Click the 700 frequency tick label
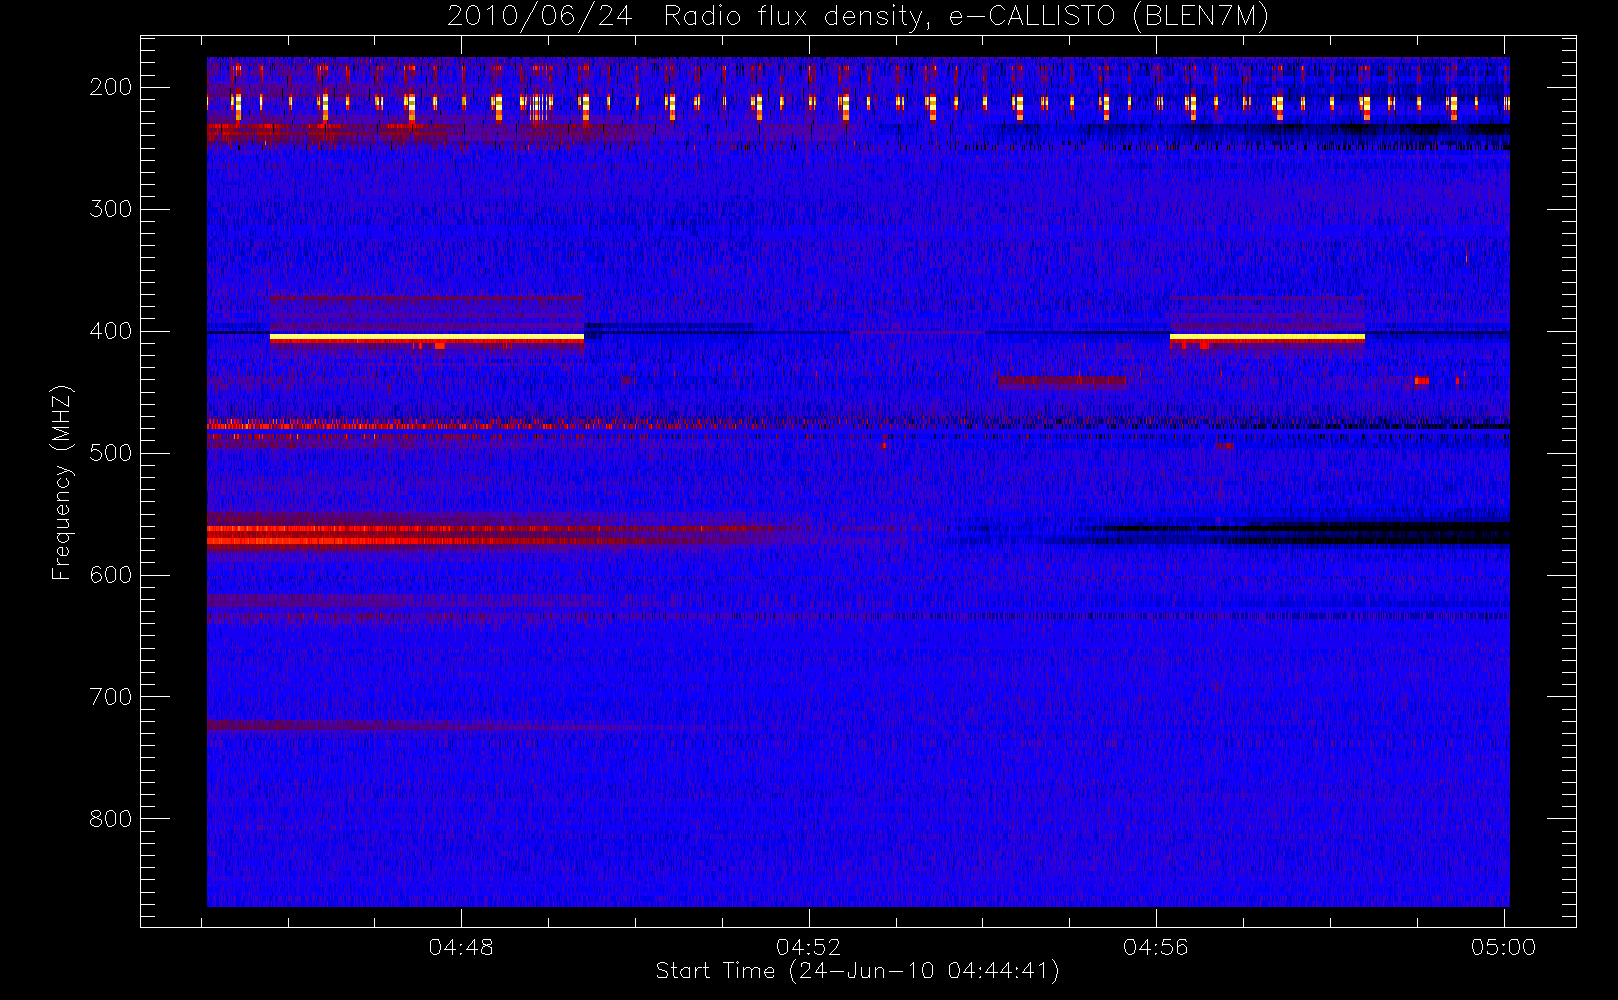1618x1000 pixels. click(x=111, y=697)
